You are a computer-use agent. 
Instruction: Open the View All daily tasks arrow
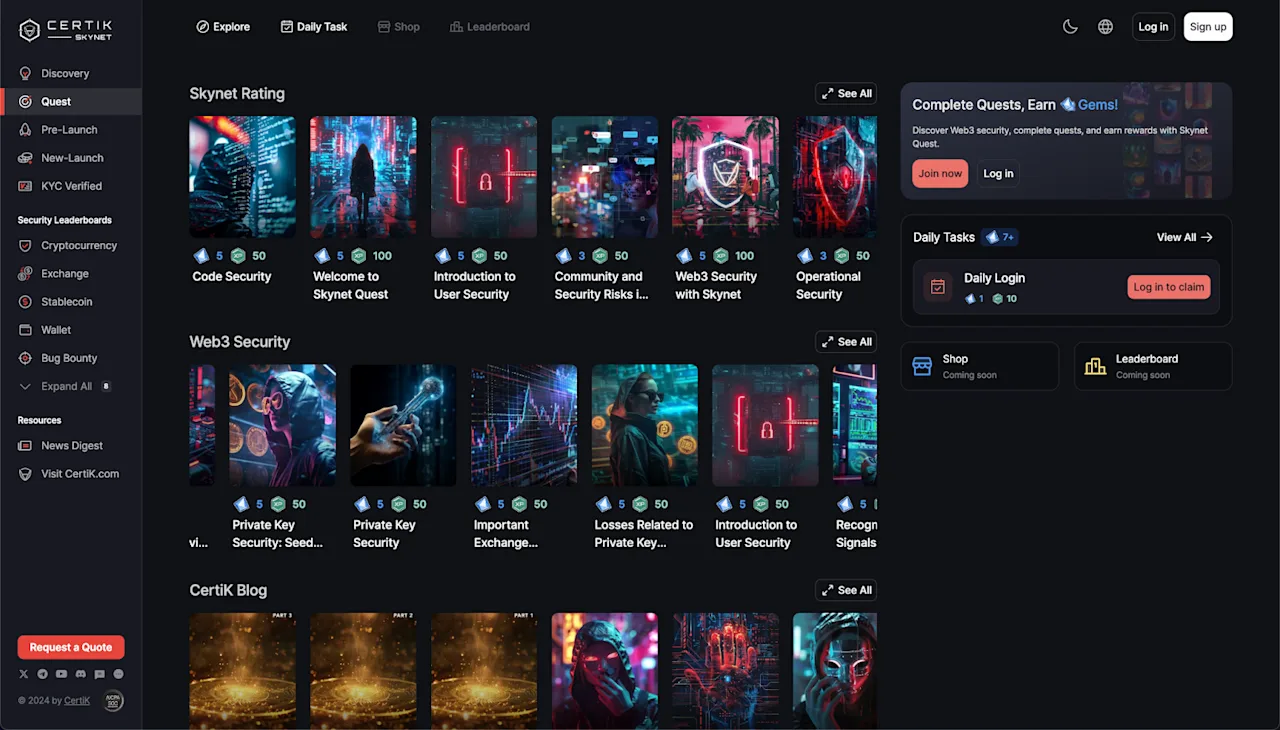(1185, 237)
